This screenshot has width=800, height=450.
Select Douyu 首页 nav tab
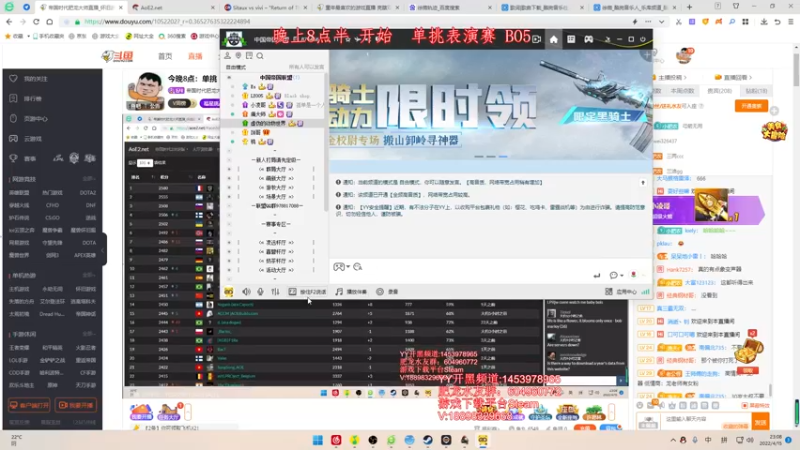click(165, 56)
